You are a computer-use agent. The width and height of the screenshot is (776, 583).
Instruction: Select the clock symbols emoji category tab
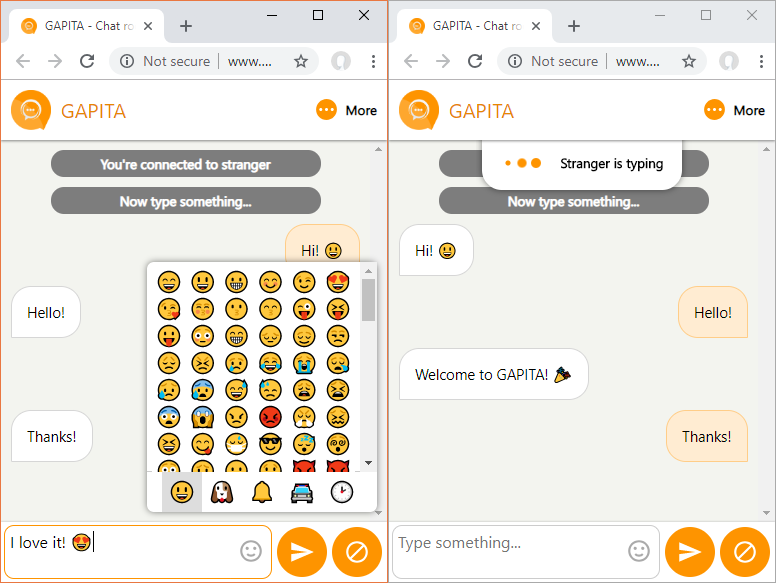[342, 492]
